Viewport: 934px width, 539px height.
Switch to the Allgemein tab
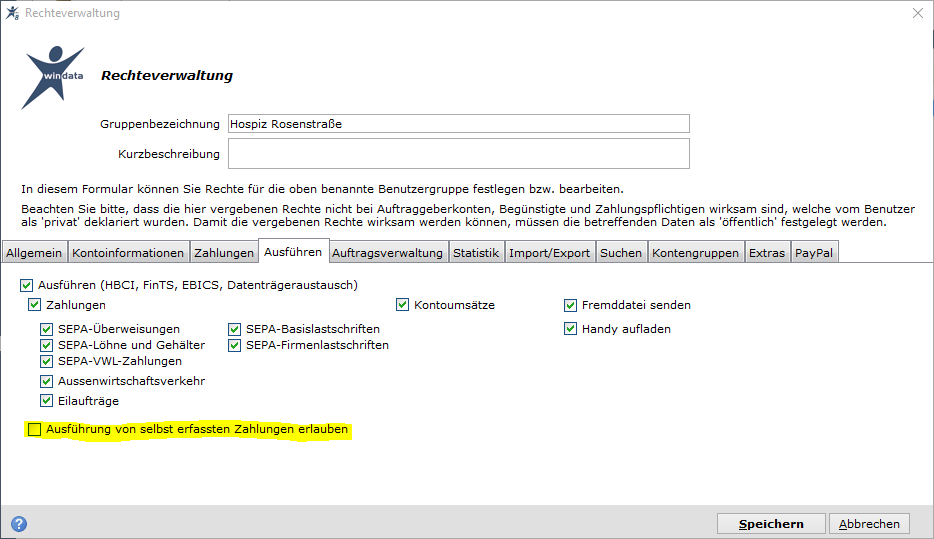click(34, 253)
